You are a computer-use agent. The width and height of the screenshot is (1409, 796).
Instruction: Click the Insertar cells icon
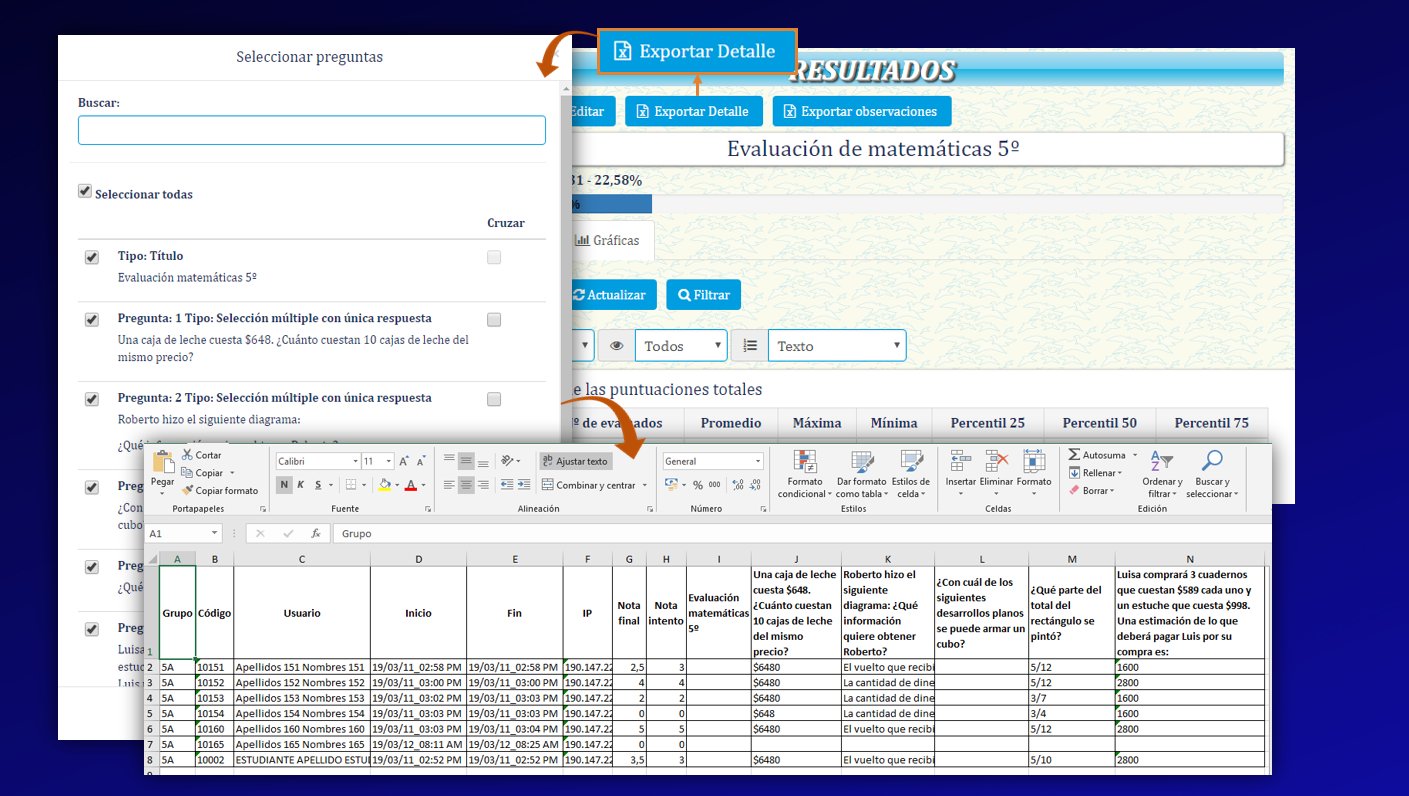point(960,461)
